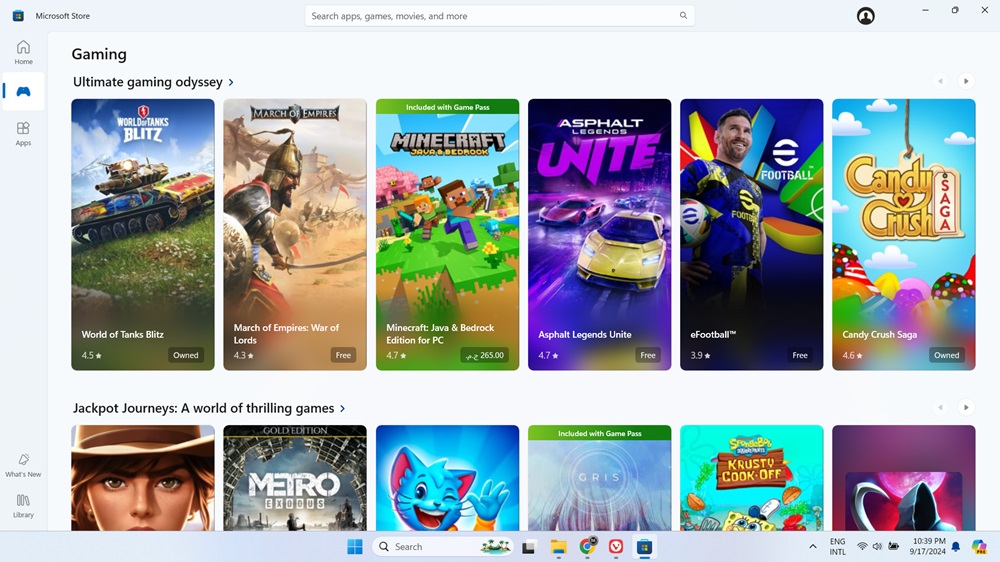Screen dimensions: 1000x562
Task: Open Minecraft: Java & Bedrock Edition card
Action: pos(447,234)
